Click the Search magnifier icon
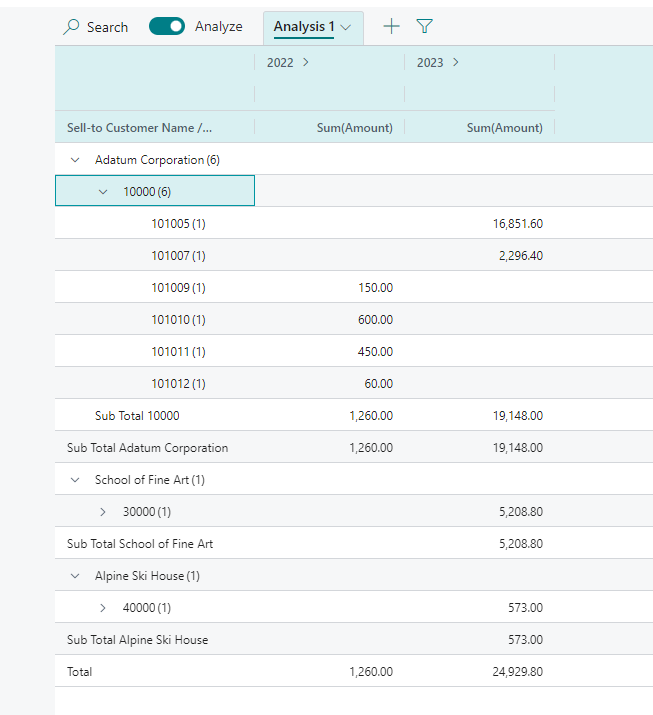The width and height of the screenshot is (653, 715). pos(71,27)
